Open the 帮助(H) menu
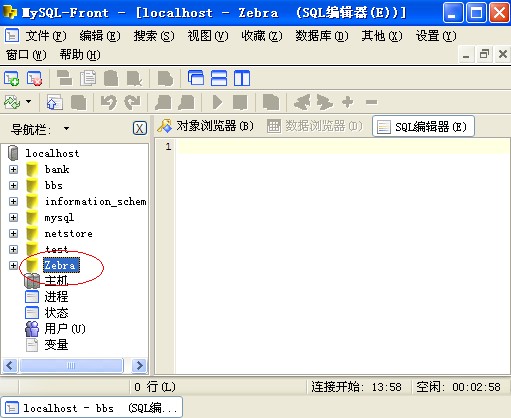 80,55
